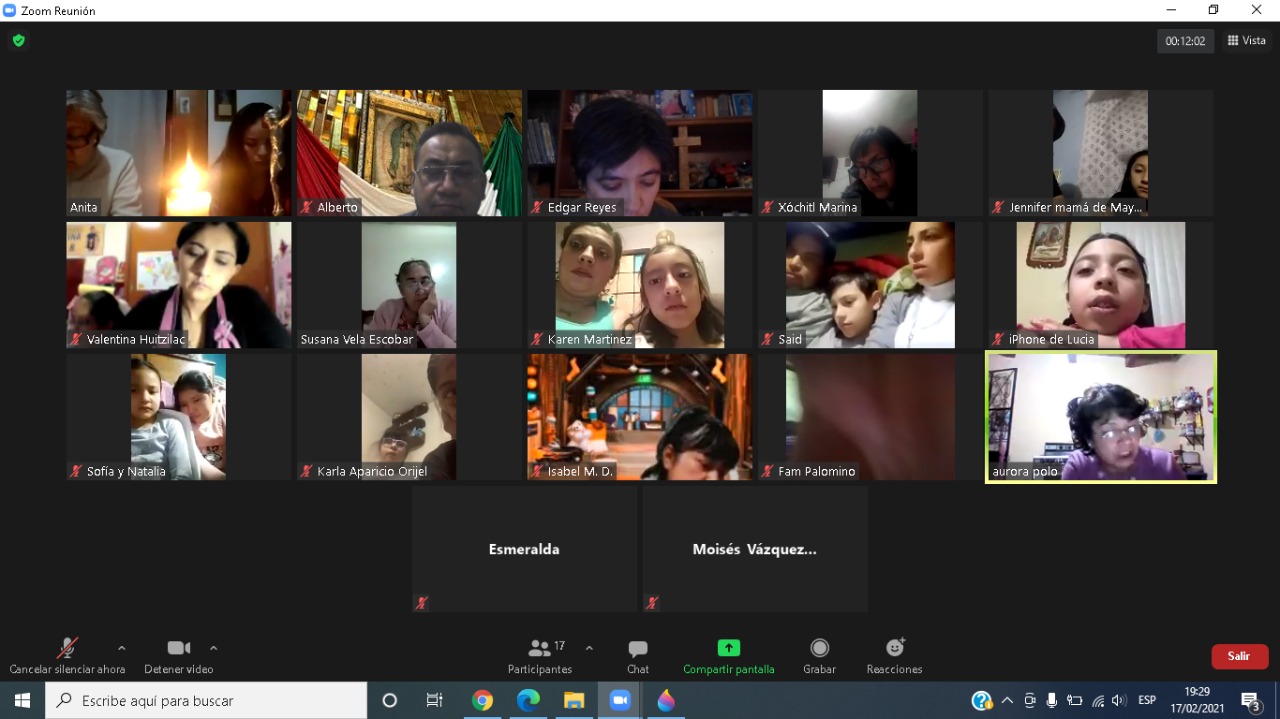Click the Zoom icon in the taskbar
This screenshot has height=719, width=1280.
pos(620,700)
